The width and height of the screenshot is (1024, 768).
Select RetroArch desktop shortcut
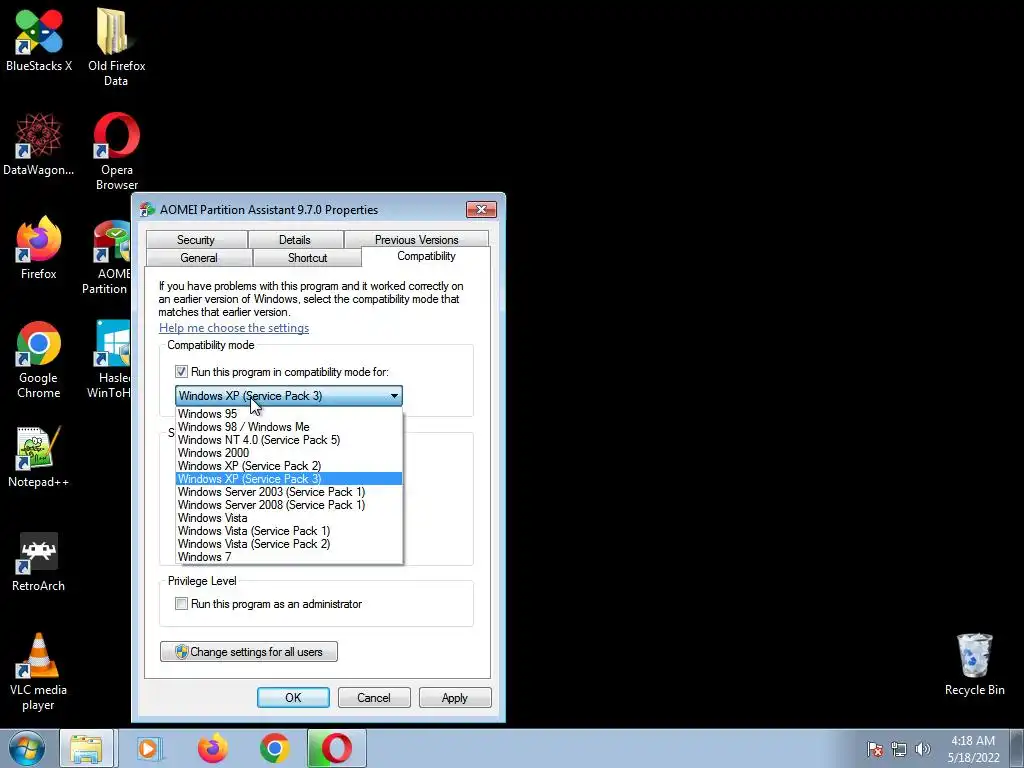click(39, 561)
